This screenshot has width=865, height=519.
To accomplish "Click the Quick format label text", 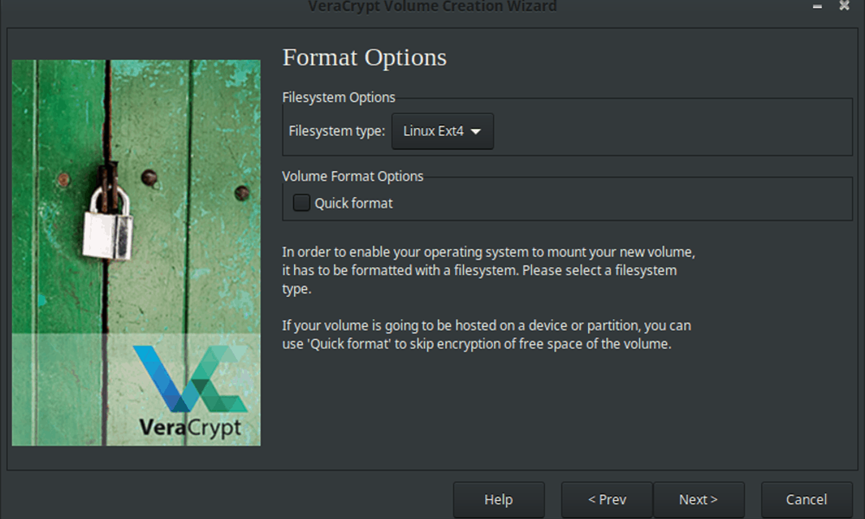I will [x=354, y=204].
